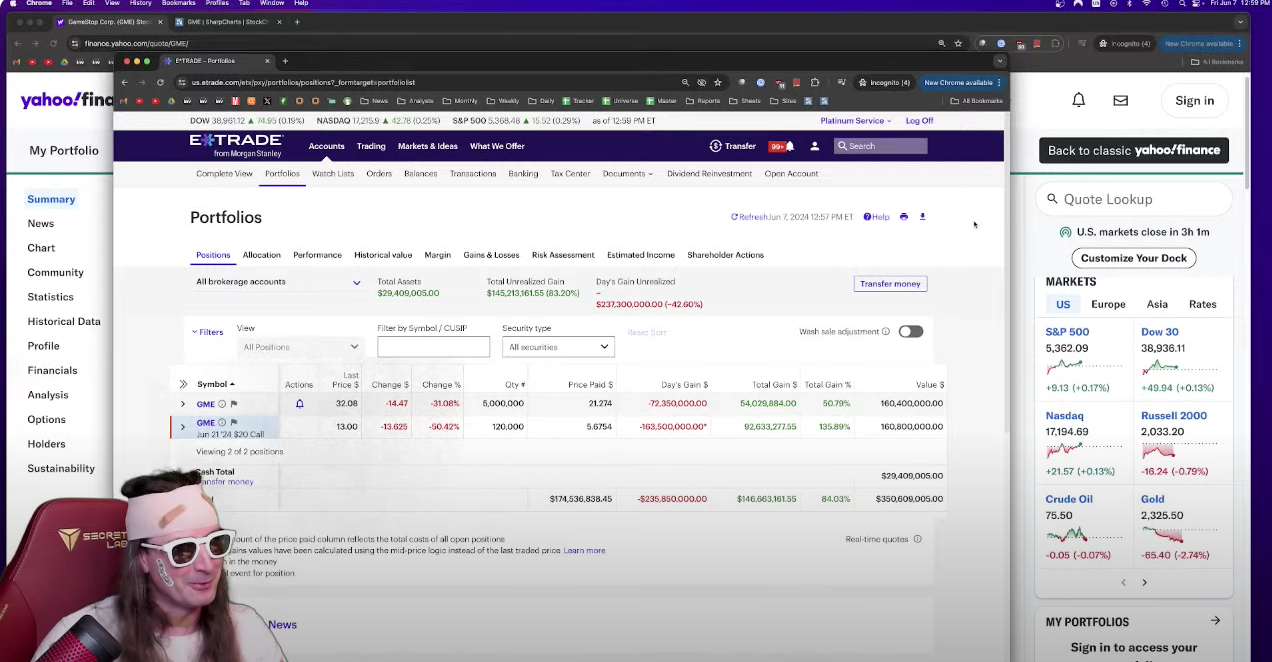The height and width of the screenshot is (662, 1272).
Task: Click Log Off link
Action: (x=919, y=121)
